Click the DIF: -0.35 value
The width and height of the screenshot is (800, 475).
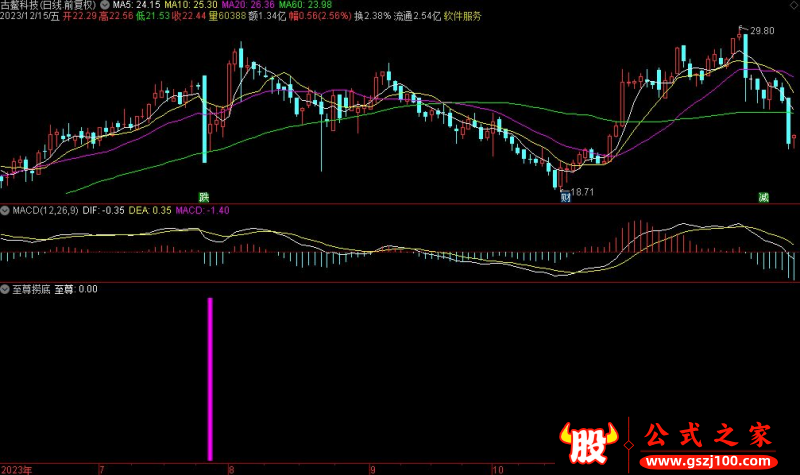pos(103,210)
